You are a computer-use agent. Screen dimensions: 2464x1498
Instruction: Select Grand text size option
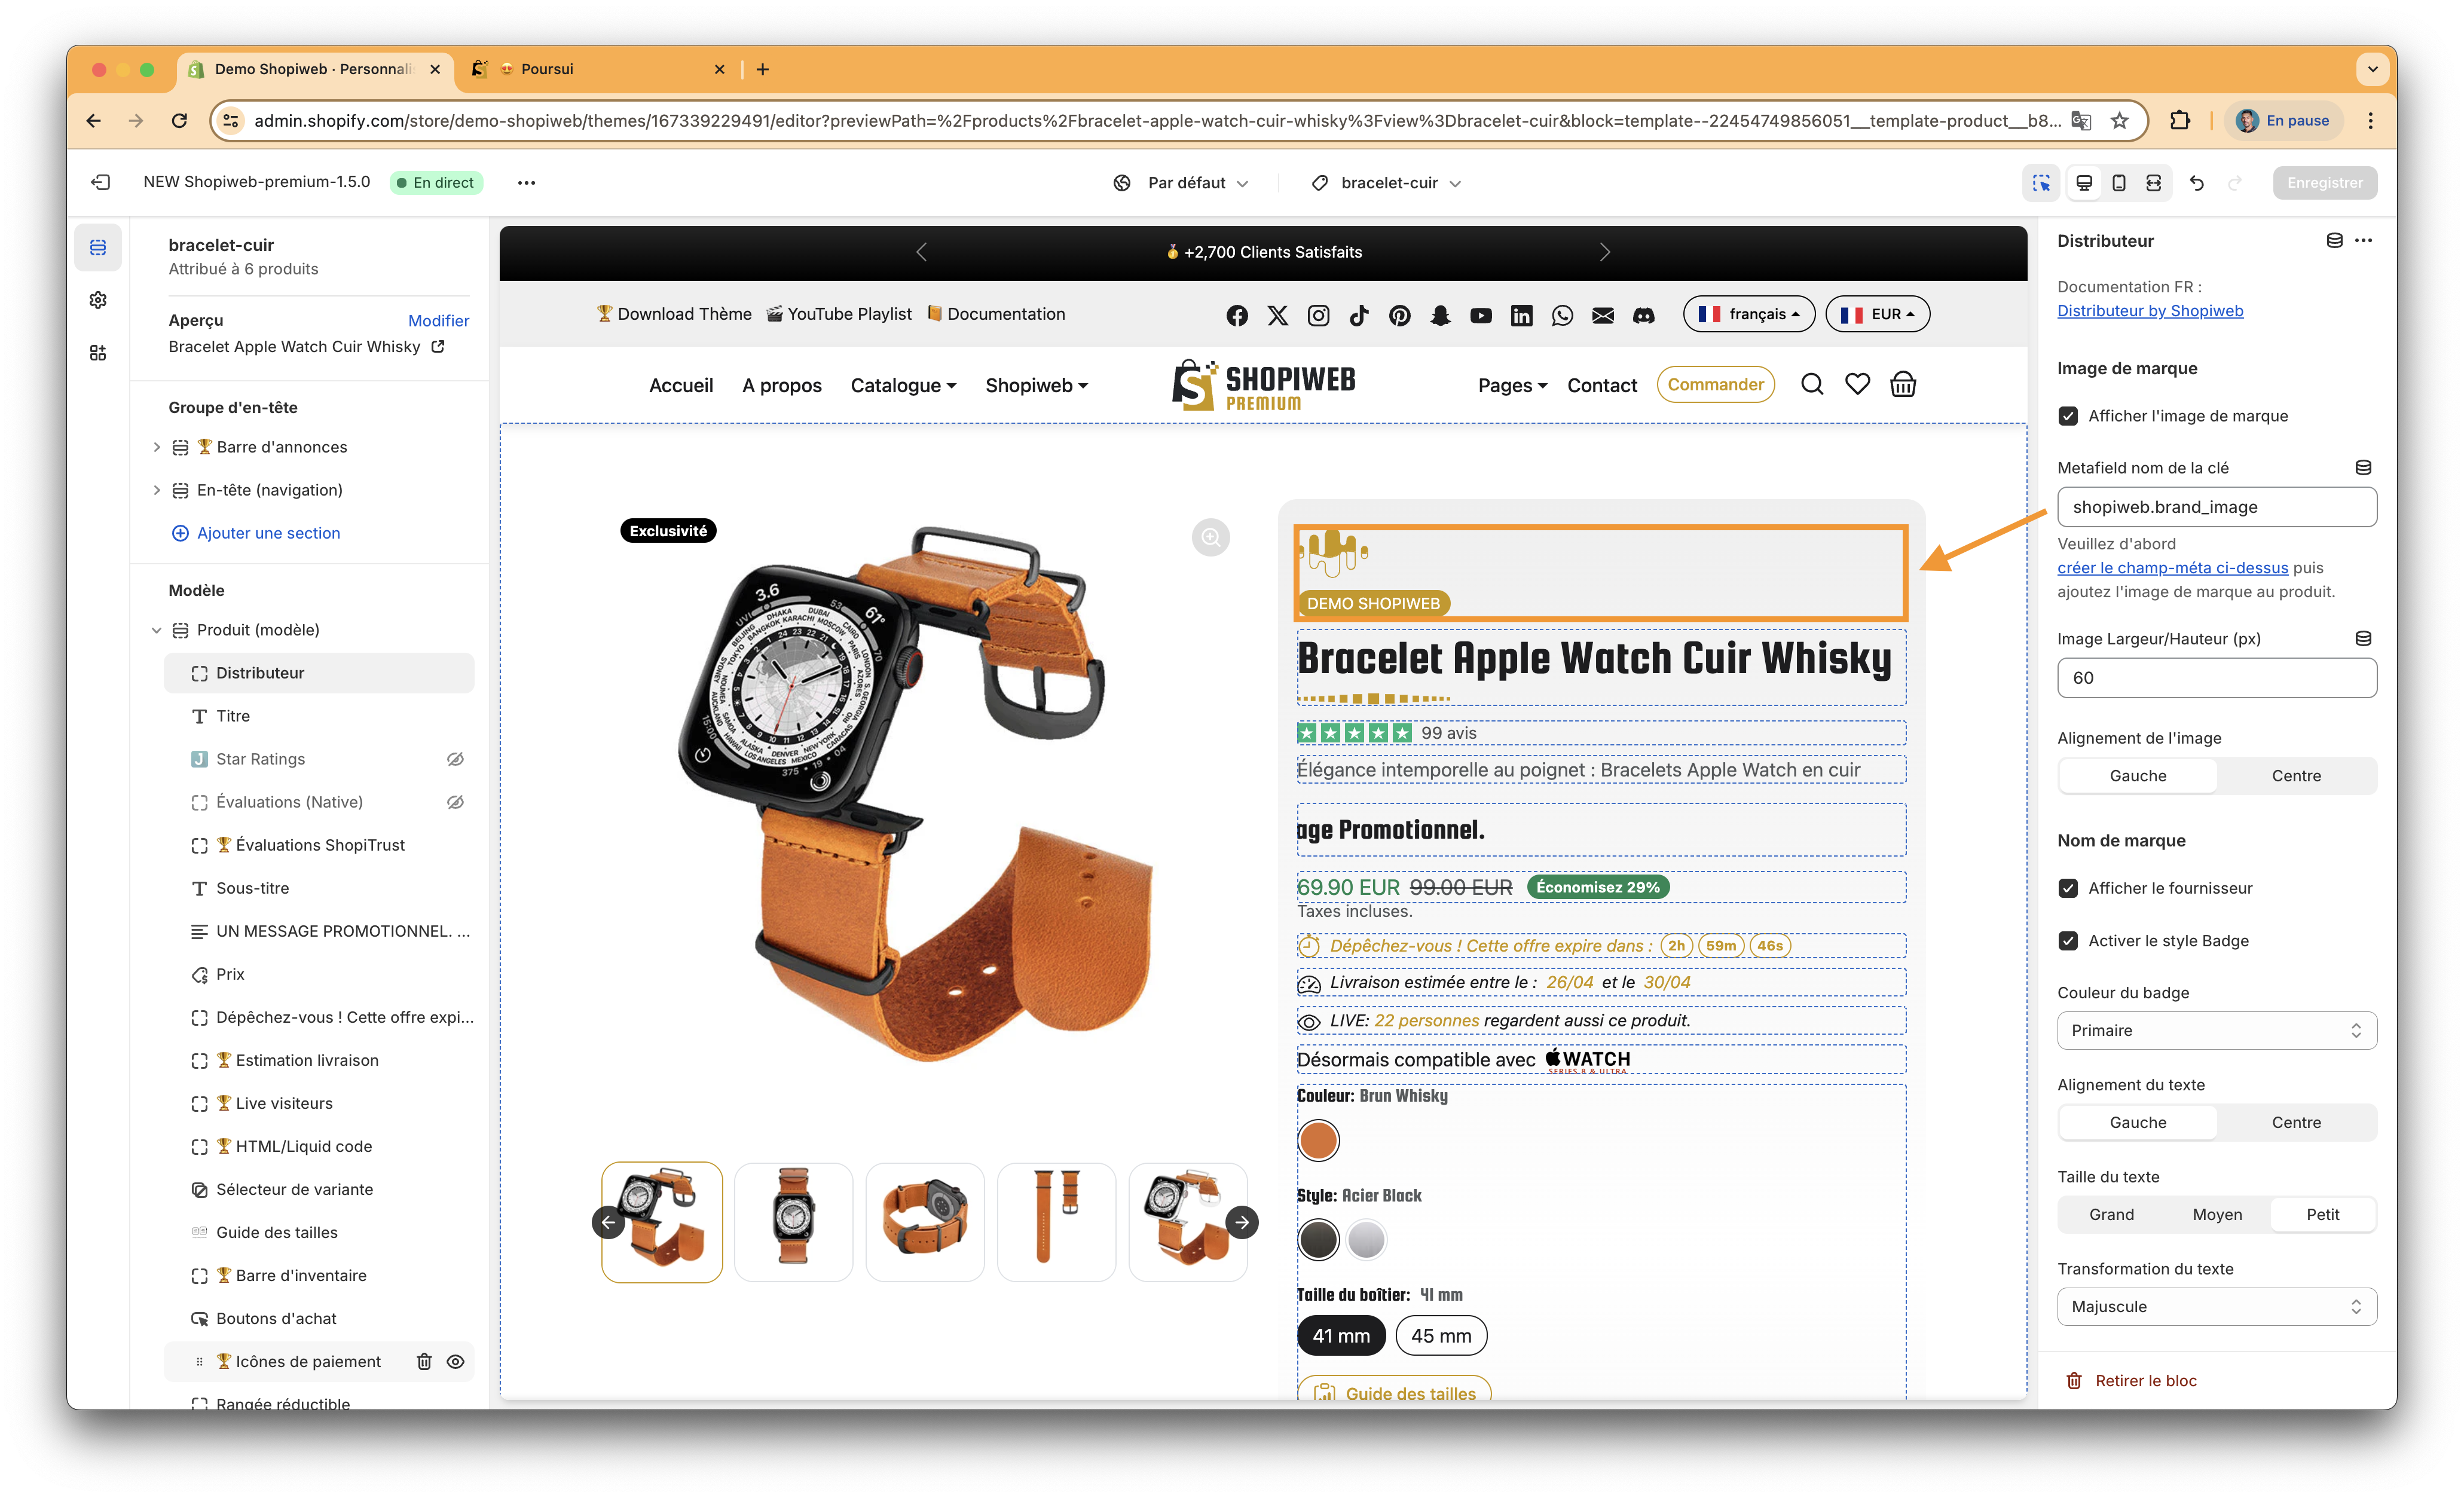click(2111, 1214)
